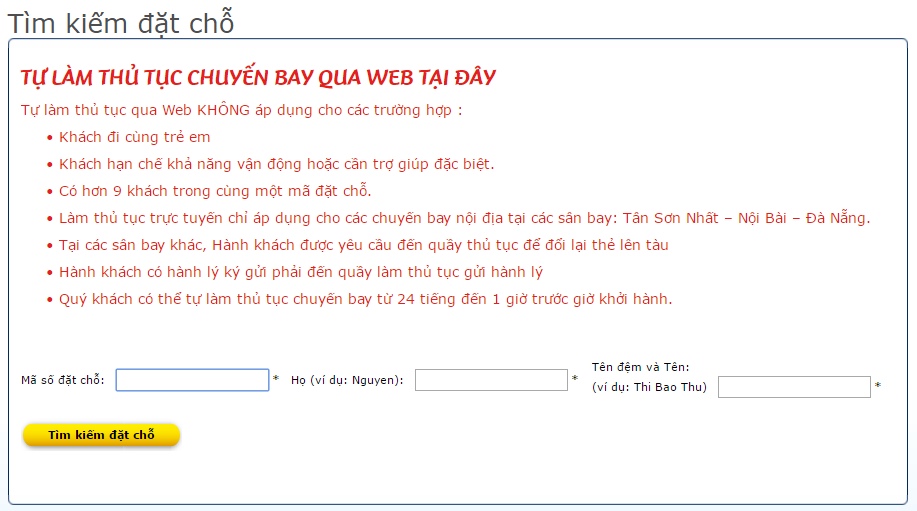Click the page title Tìm kiếm đặt chỗ

point(127,23)
